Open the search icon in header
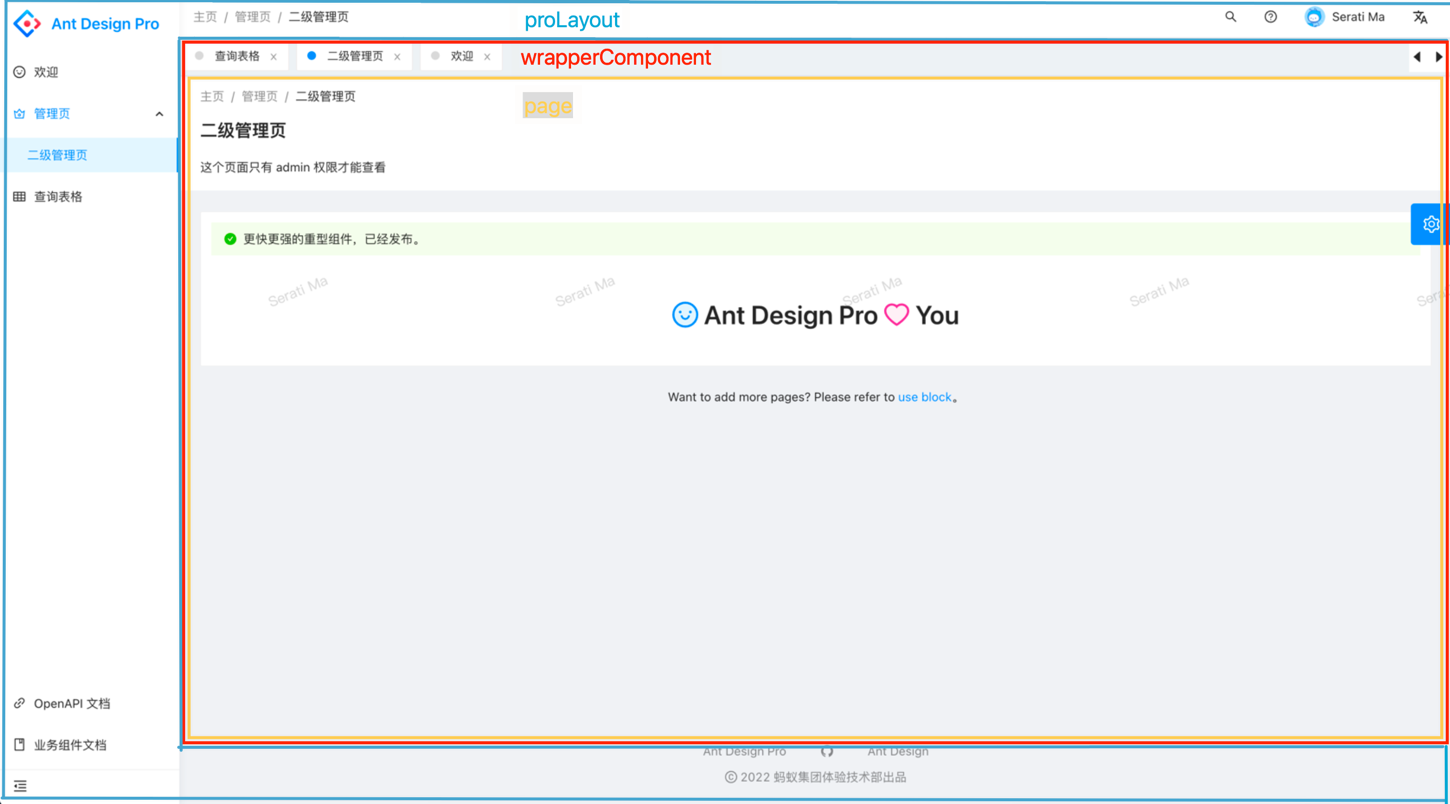This screenshot has width=1450, height=804. pos(1231,17)
